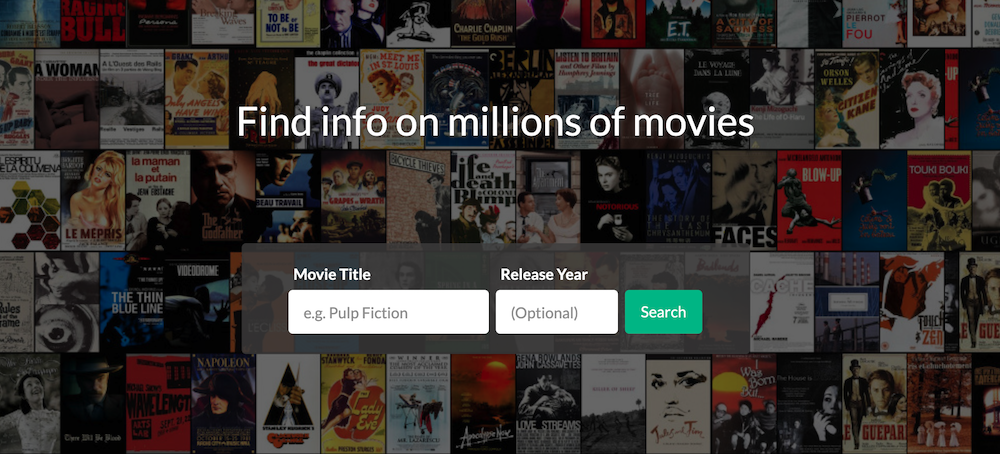Open the Charlie Chaplin Gold Rush poster
Viewport: 1000px width, 454px height.
pos(483,23)
